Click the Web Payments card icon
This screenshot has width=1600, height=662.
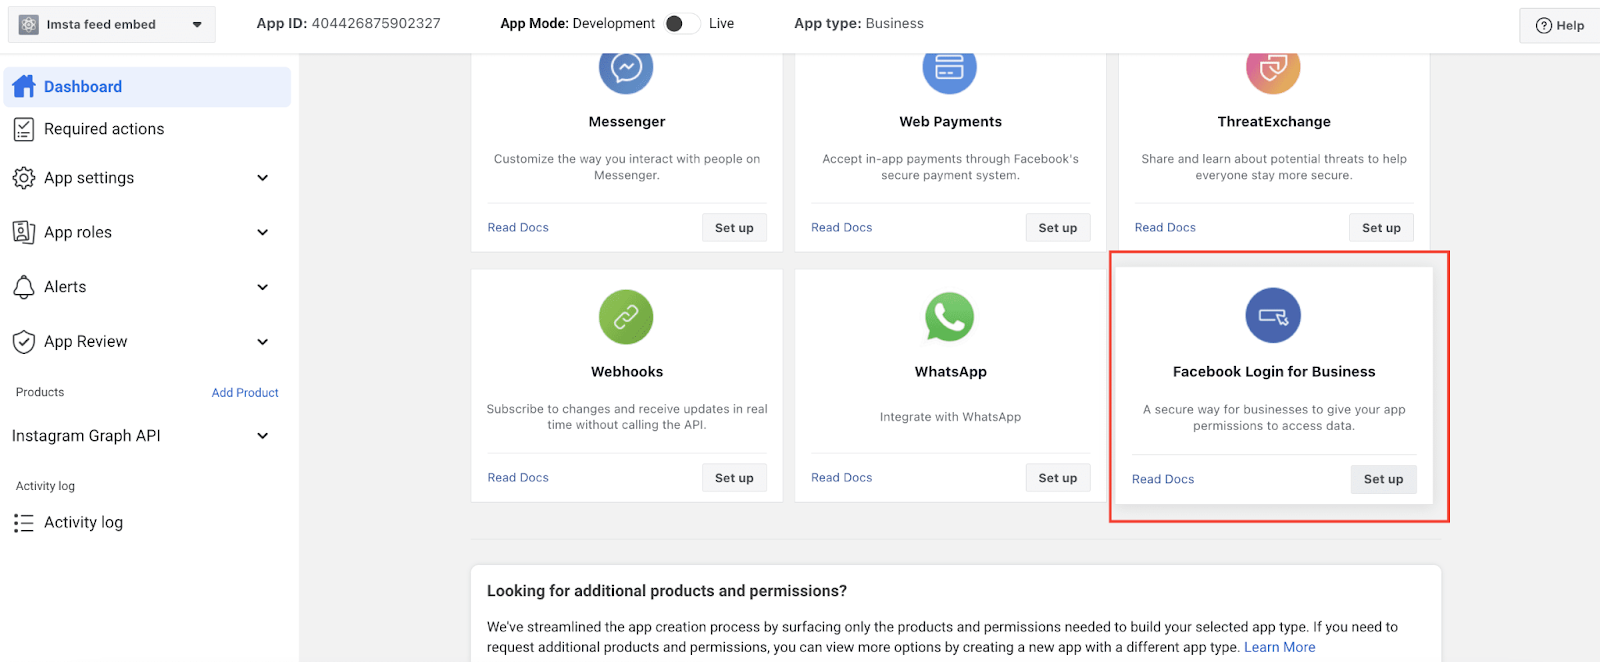[x=949, y=68]
